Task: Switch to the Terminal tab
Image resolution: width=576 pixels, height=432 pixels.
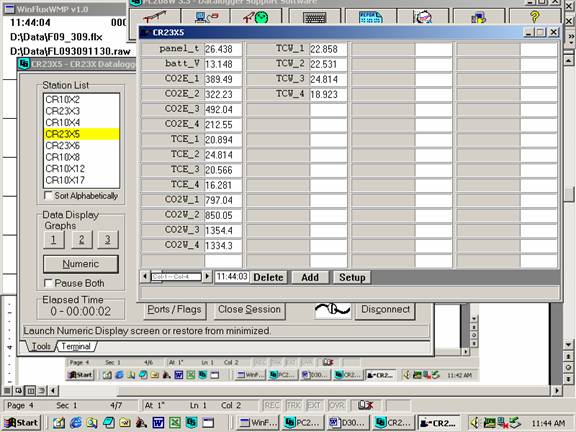Action: (76, 346)
